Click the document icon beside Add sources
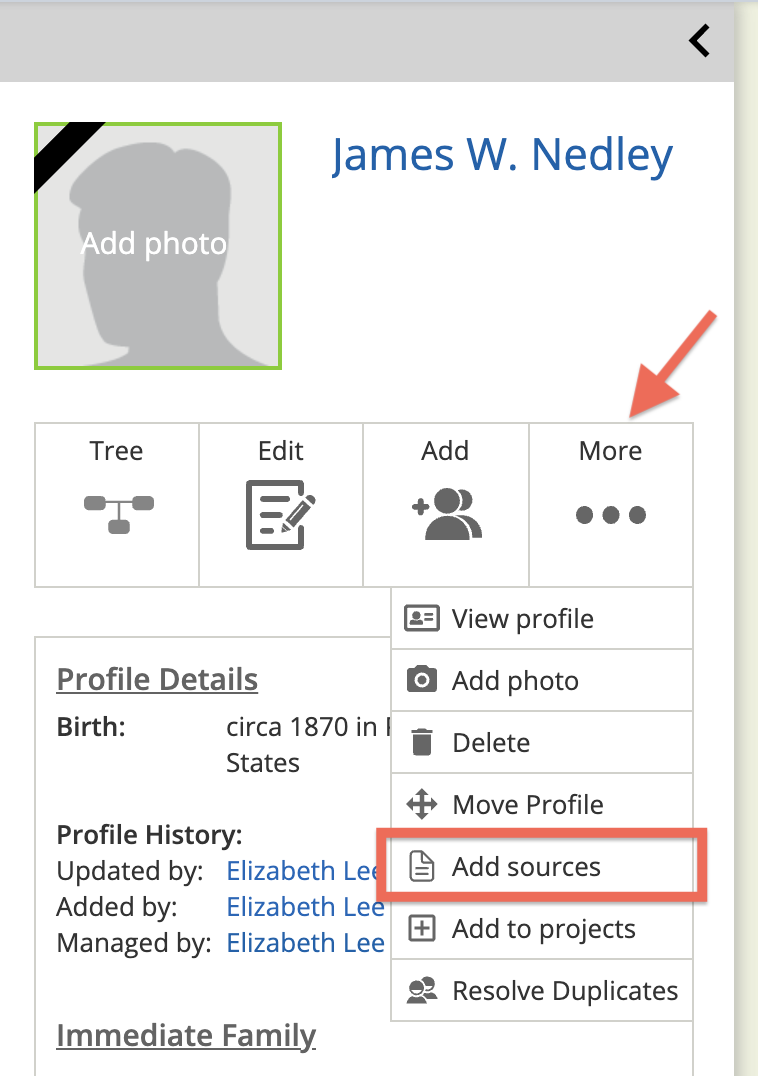The height and width of the screenshot is (1076, 758). click(423, 867)
